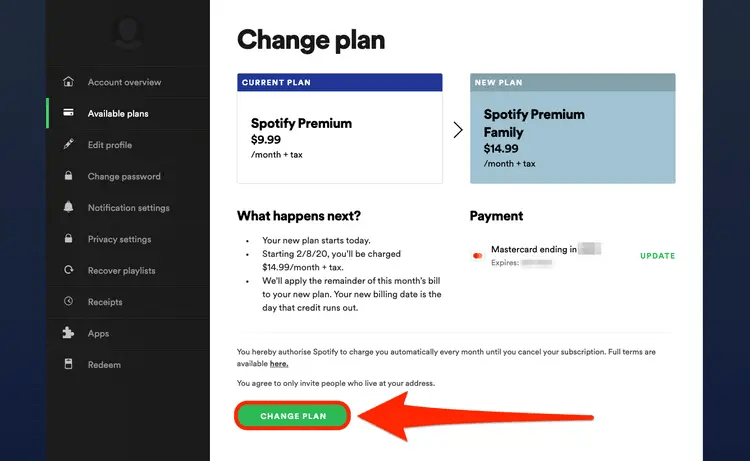Click the Account overview home icon
Image resolution: width=750 pixels, height=461 pixels.
(x=68, y=82)
